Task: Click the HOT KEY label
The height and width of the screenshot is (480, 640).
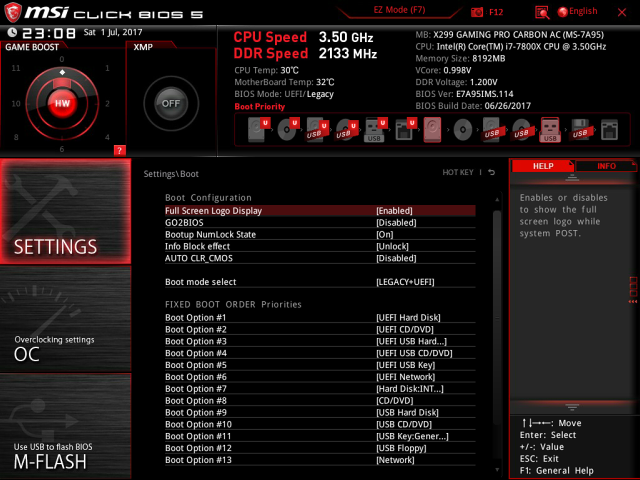Action: [458, 172]
